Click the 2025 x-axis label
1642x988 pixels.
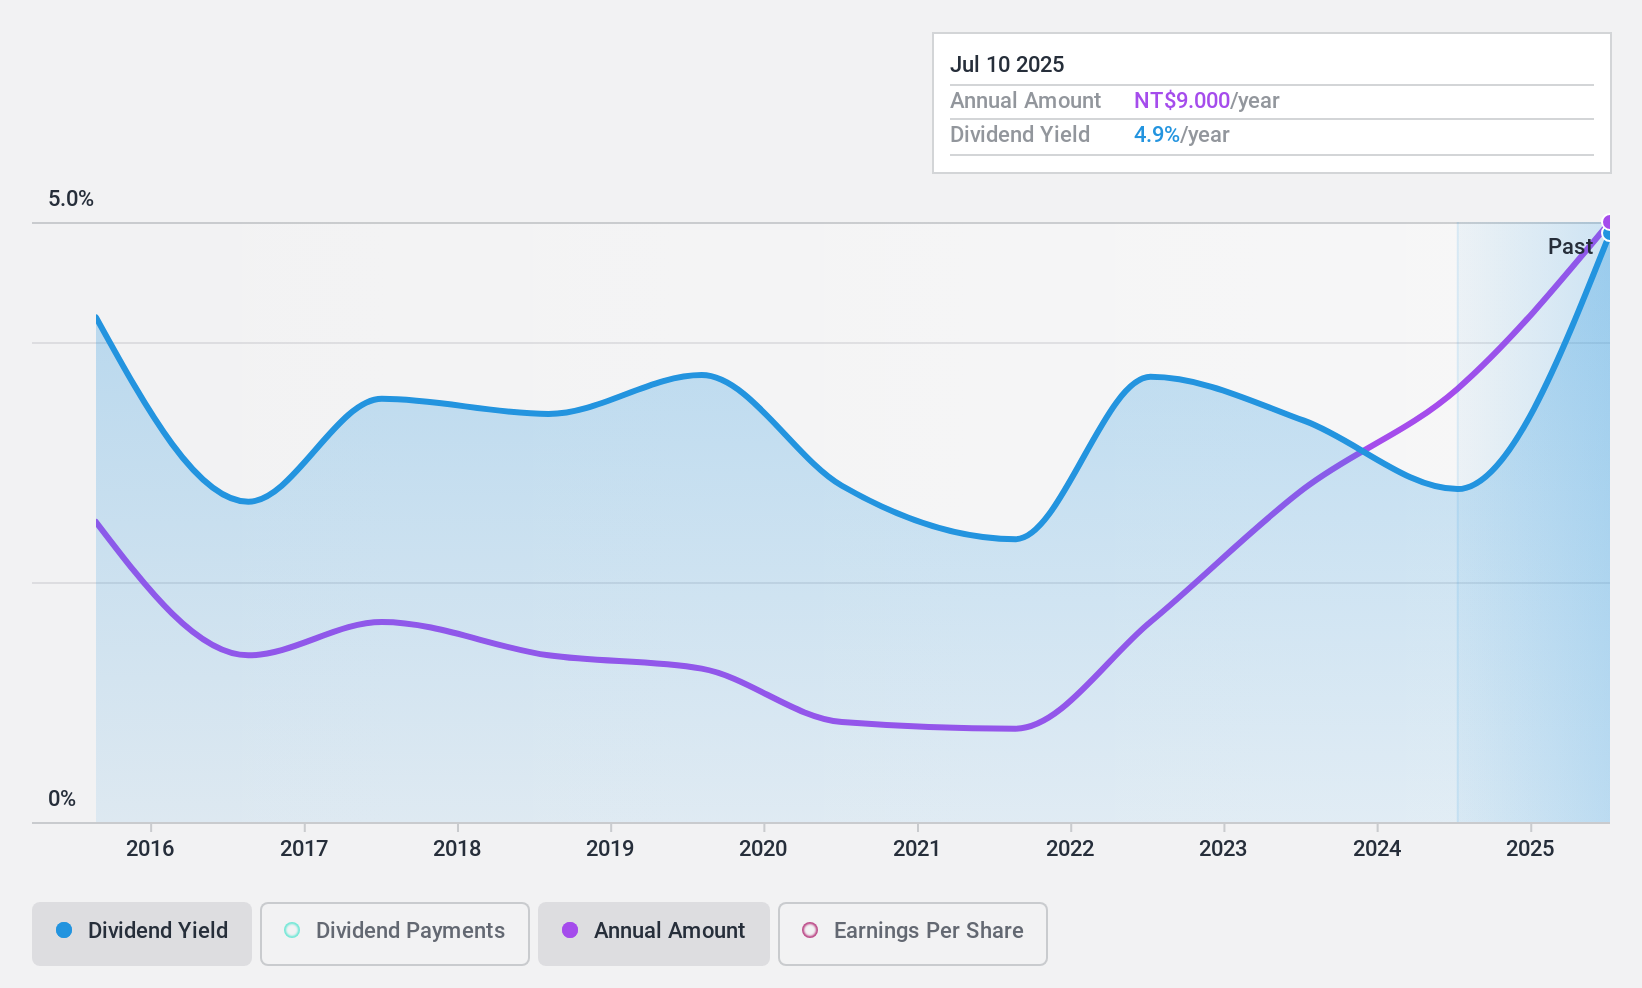pos(1530,849)
